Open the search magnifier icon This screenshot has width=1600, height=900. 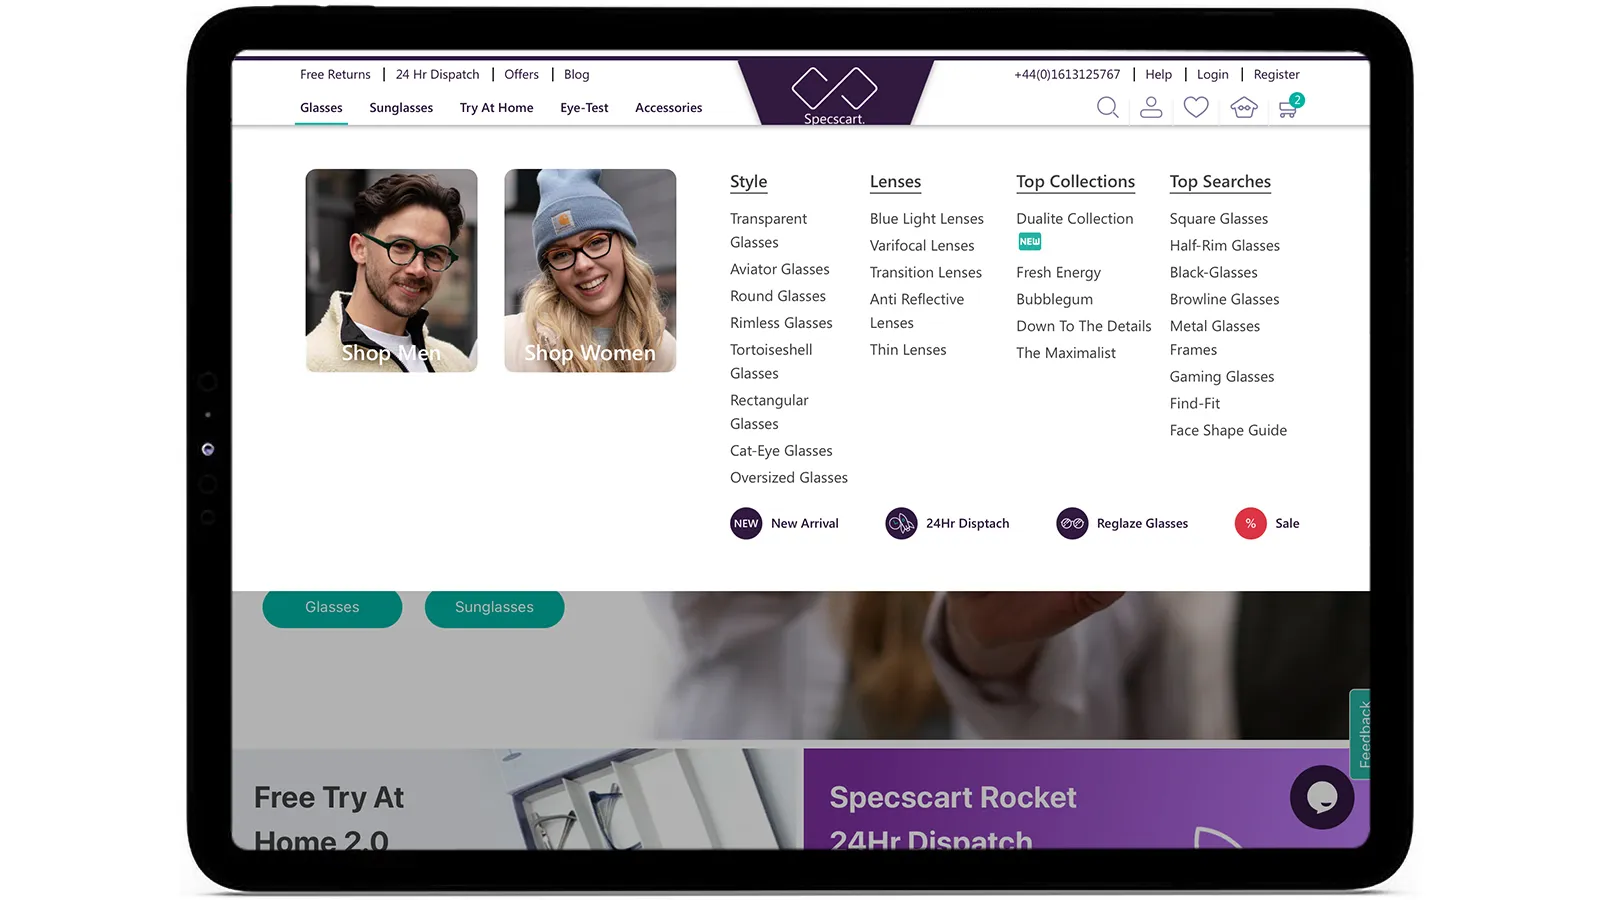tap(1107, 107)
